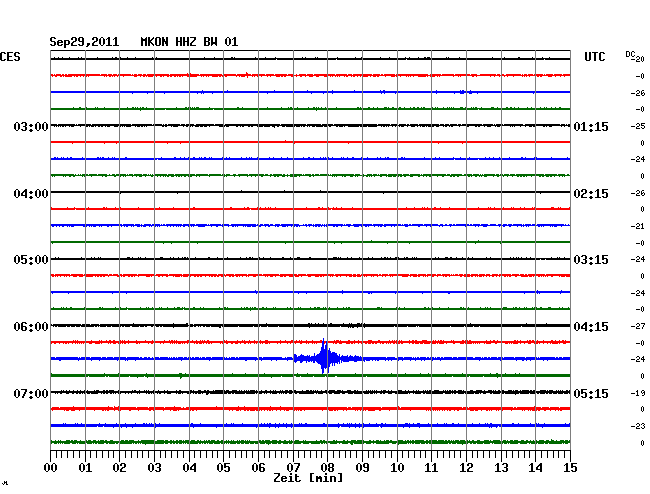
Task: Click the UTC column header
Action: pyautogui.click(x=594, y=57)
